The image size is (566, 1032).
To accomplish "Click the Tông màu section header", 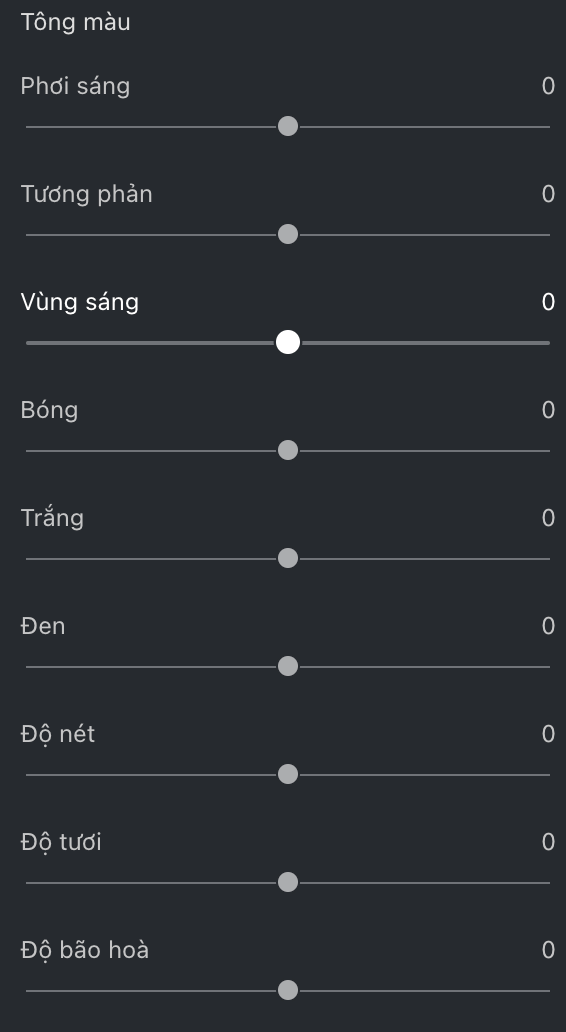I will click(76, 22).
